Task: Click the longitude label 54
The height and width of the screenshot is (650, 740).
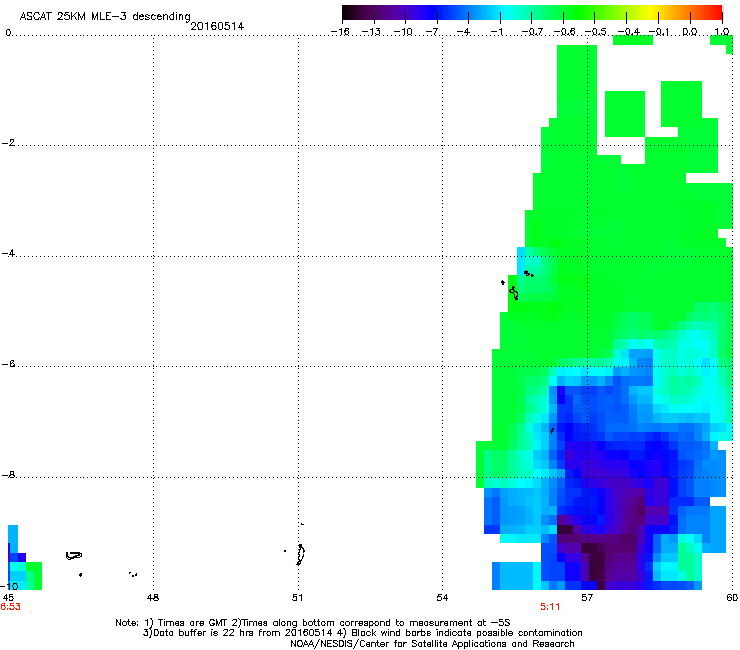Action: pos(442,598)
